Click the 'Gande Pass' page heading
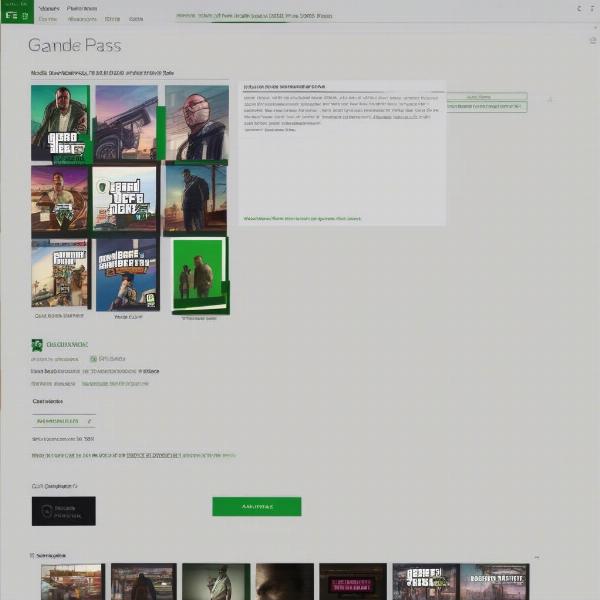600x600 pixels. 75,45
